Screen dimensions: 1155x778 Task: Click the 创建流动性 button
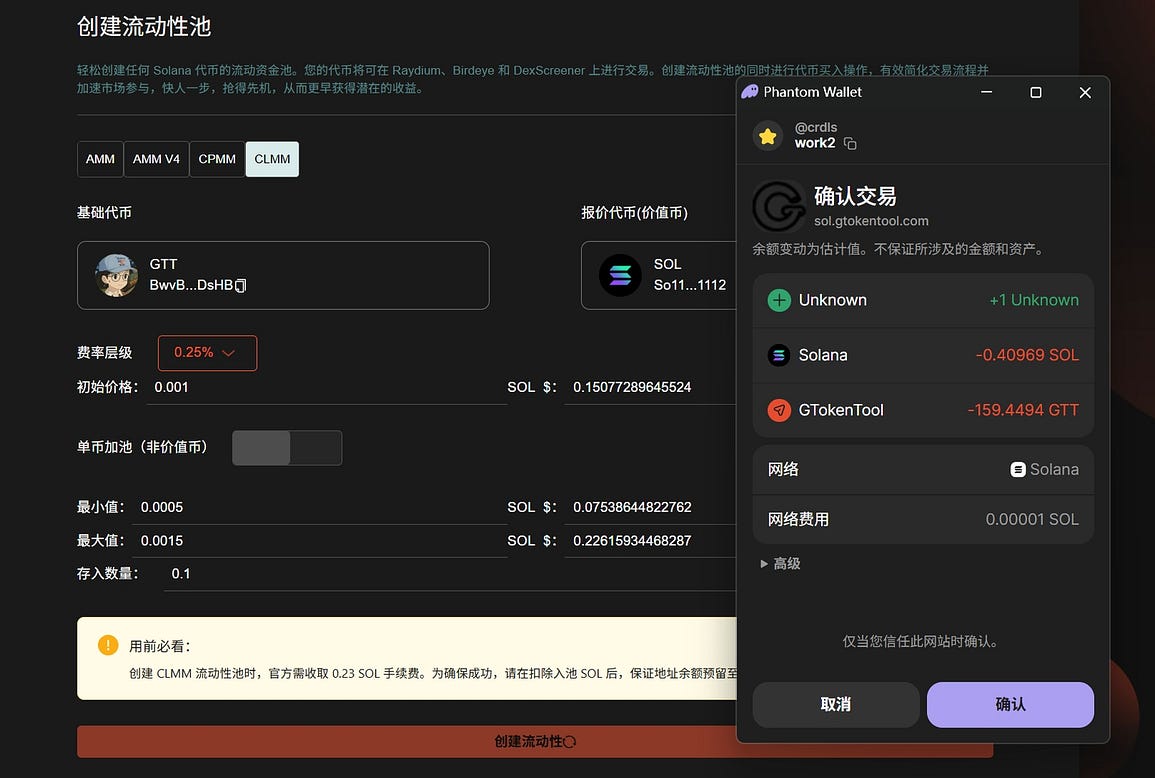pyautogui.click(x=535, y=741)
